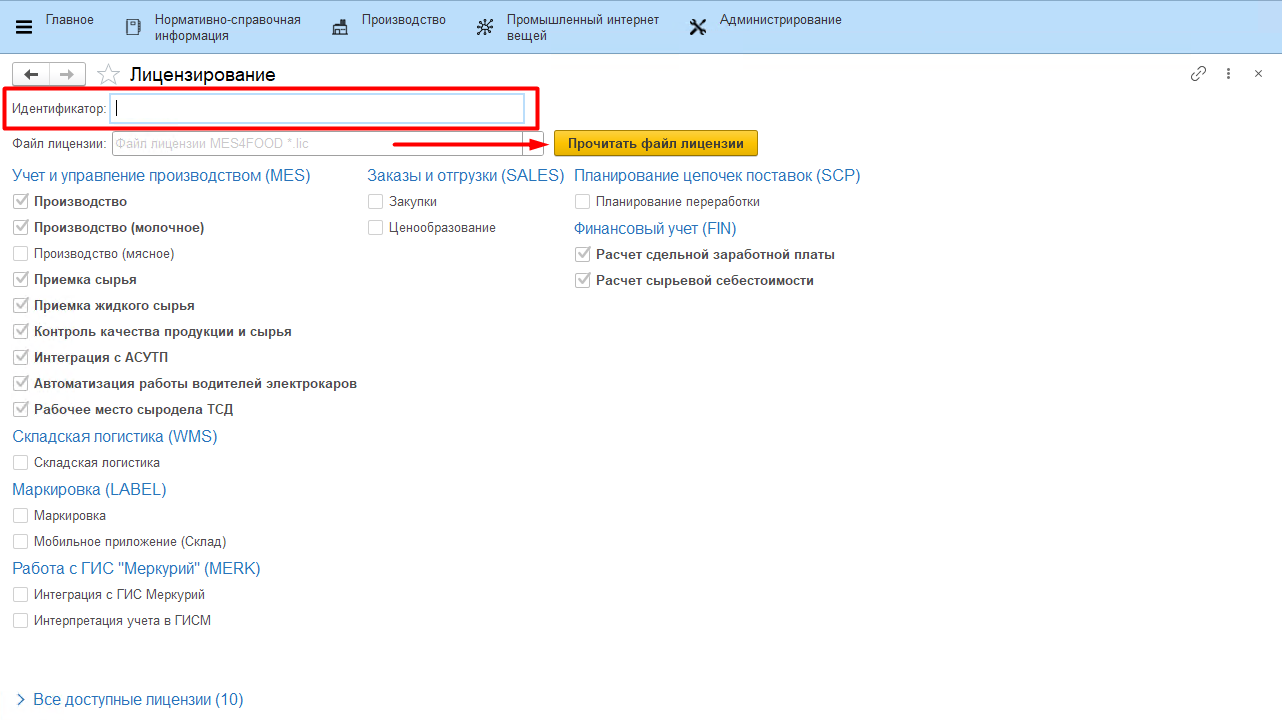Viewport: 1282px width, 720px height.
Task: Click the Производство factory icon
Action: coord(341,27)
